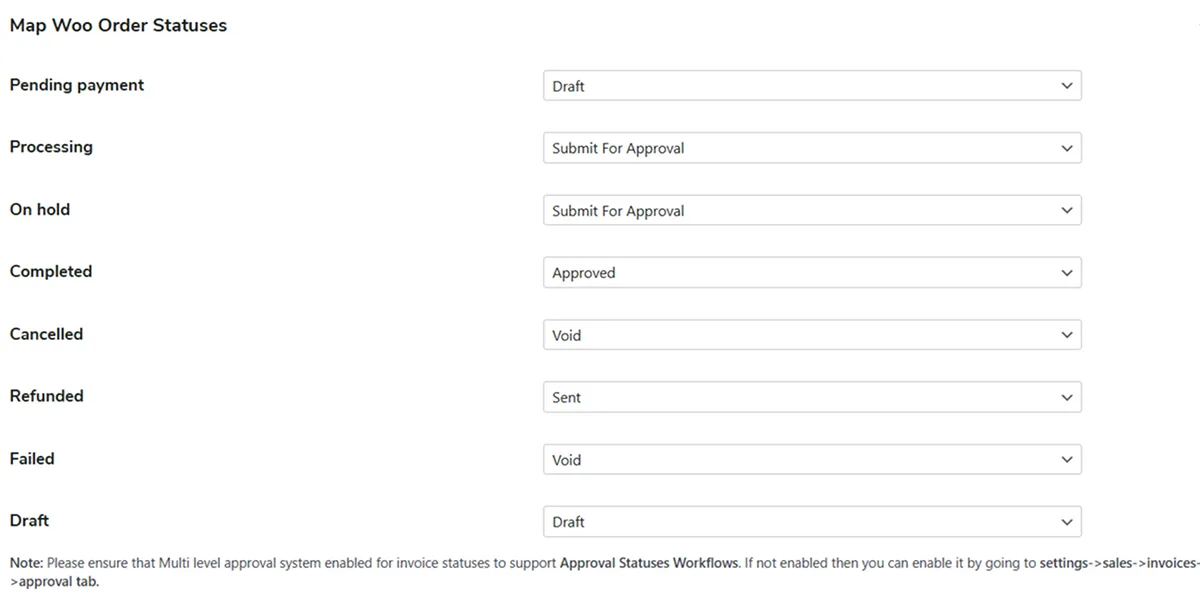The width and height of the screenshot is (1200, 600).
Task: Click the Pending payment label
Action: 76,85
